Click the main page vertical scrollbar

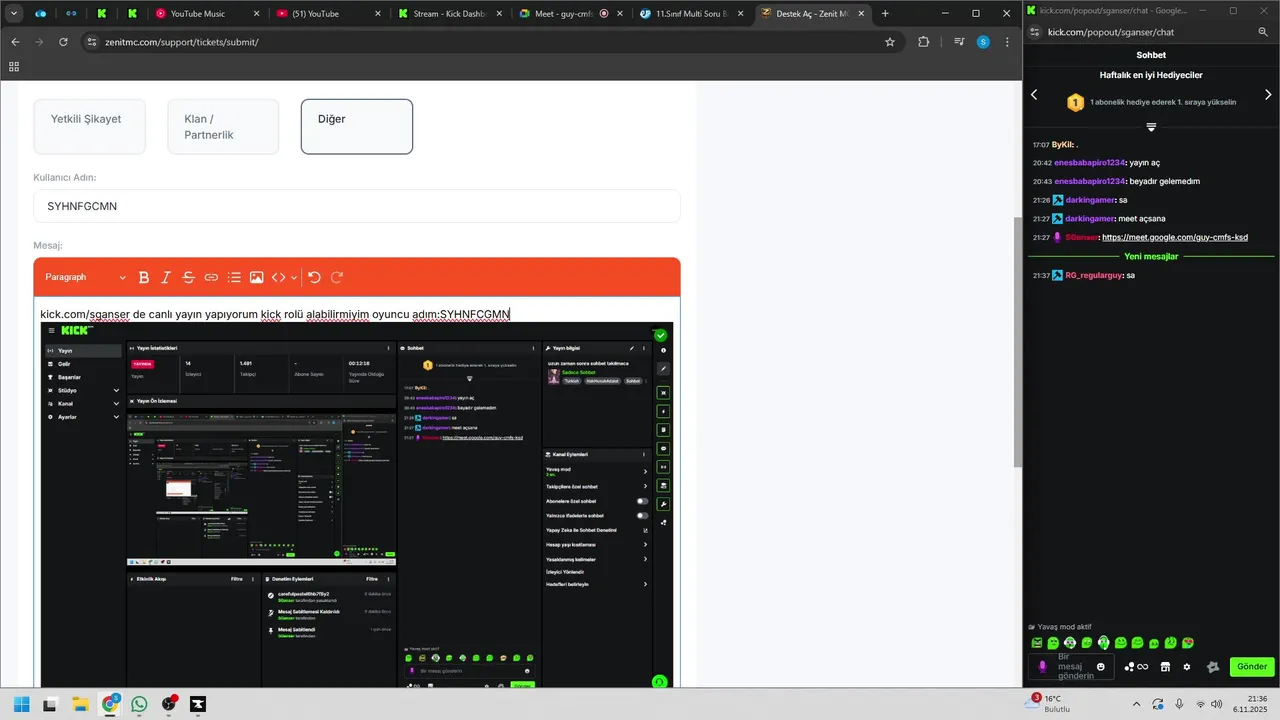pos(1018,340)
